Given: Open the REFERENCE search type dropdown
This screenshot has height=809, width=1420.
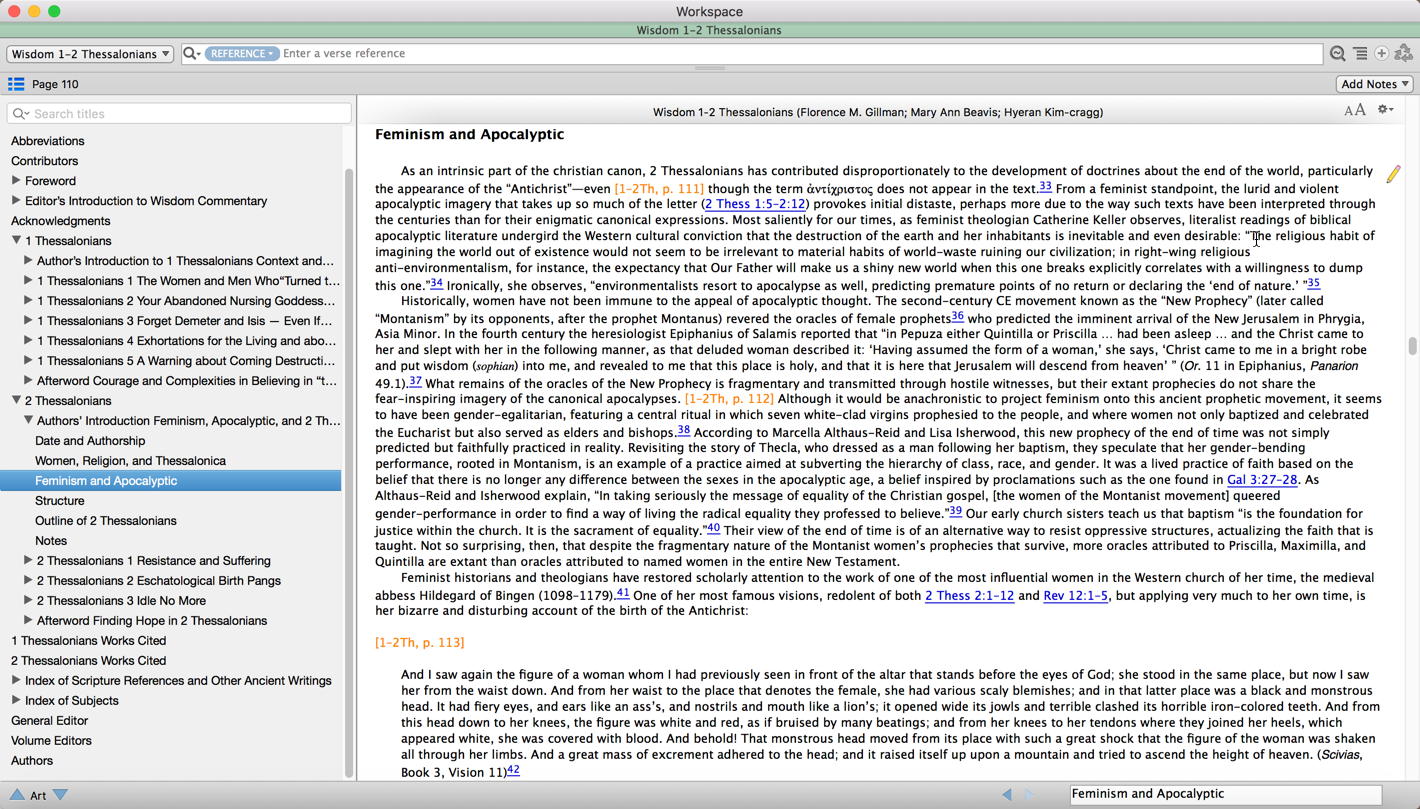Looking at the screenshot, I should tap(242, 54).
